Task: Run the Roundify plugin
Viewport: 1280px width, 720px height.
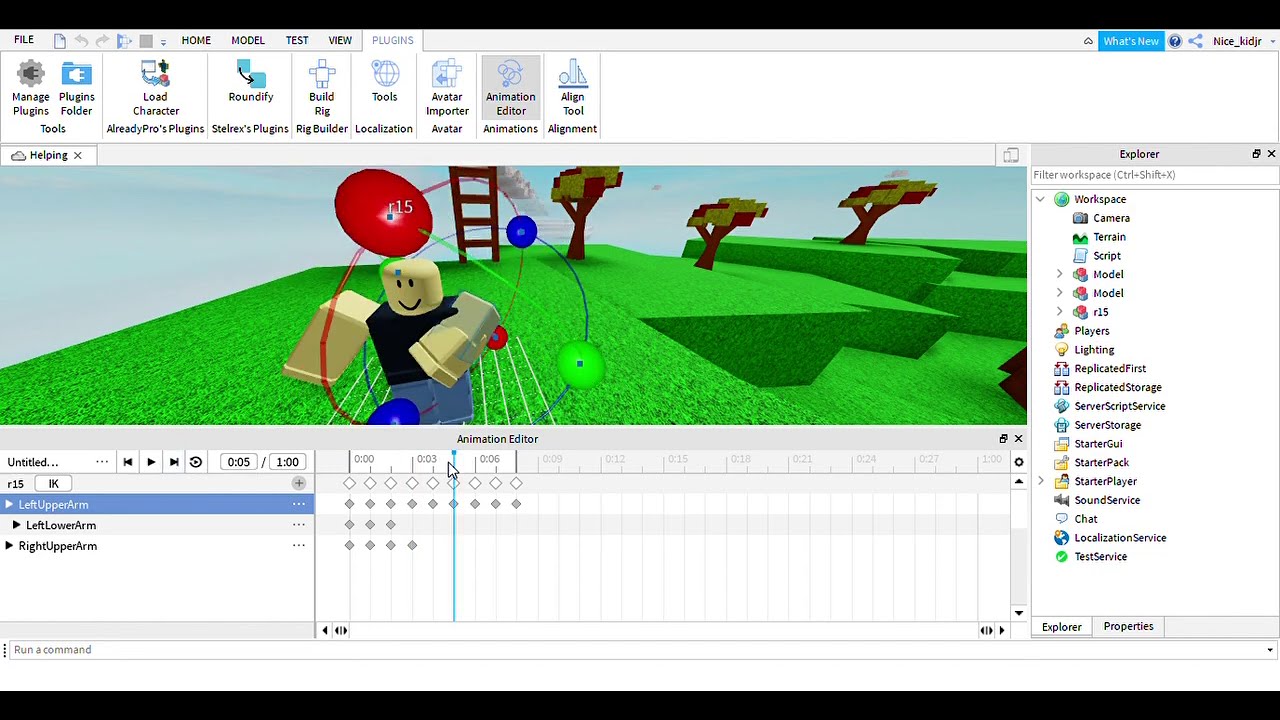Action: click(x=250, y=82)
